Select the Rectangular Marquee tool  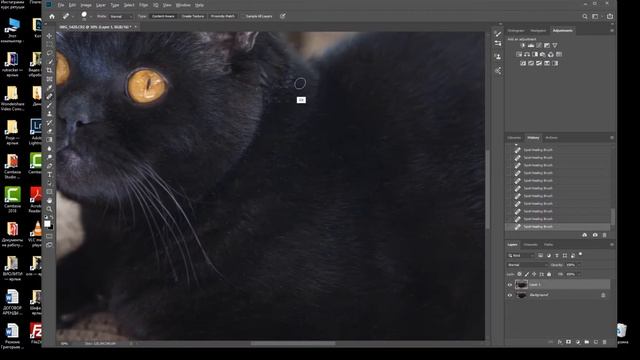pyautogui.click(x=49, y=44)
